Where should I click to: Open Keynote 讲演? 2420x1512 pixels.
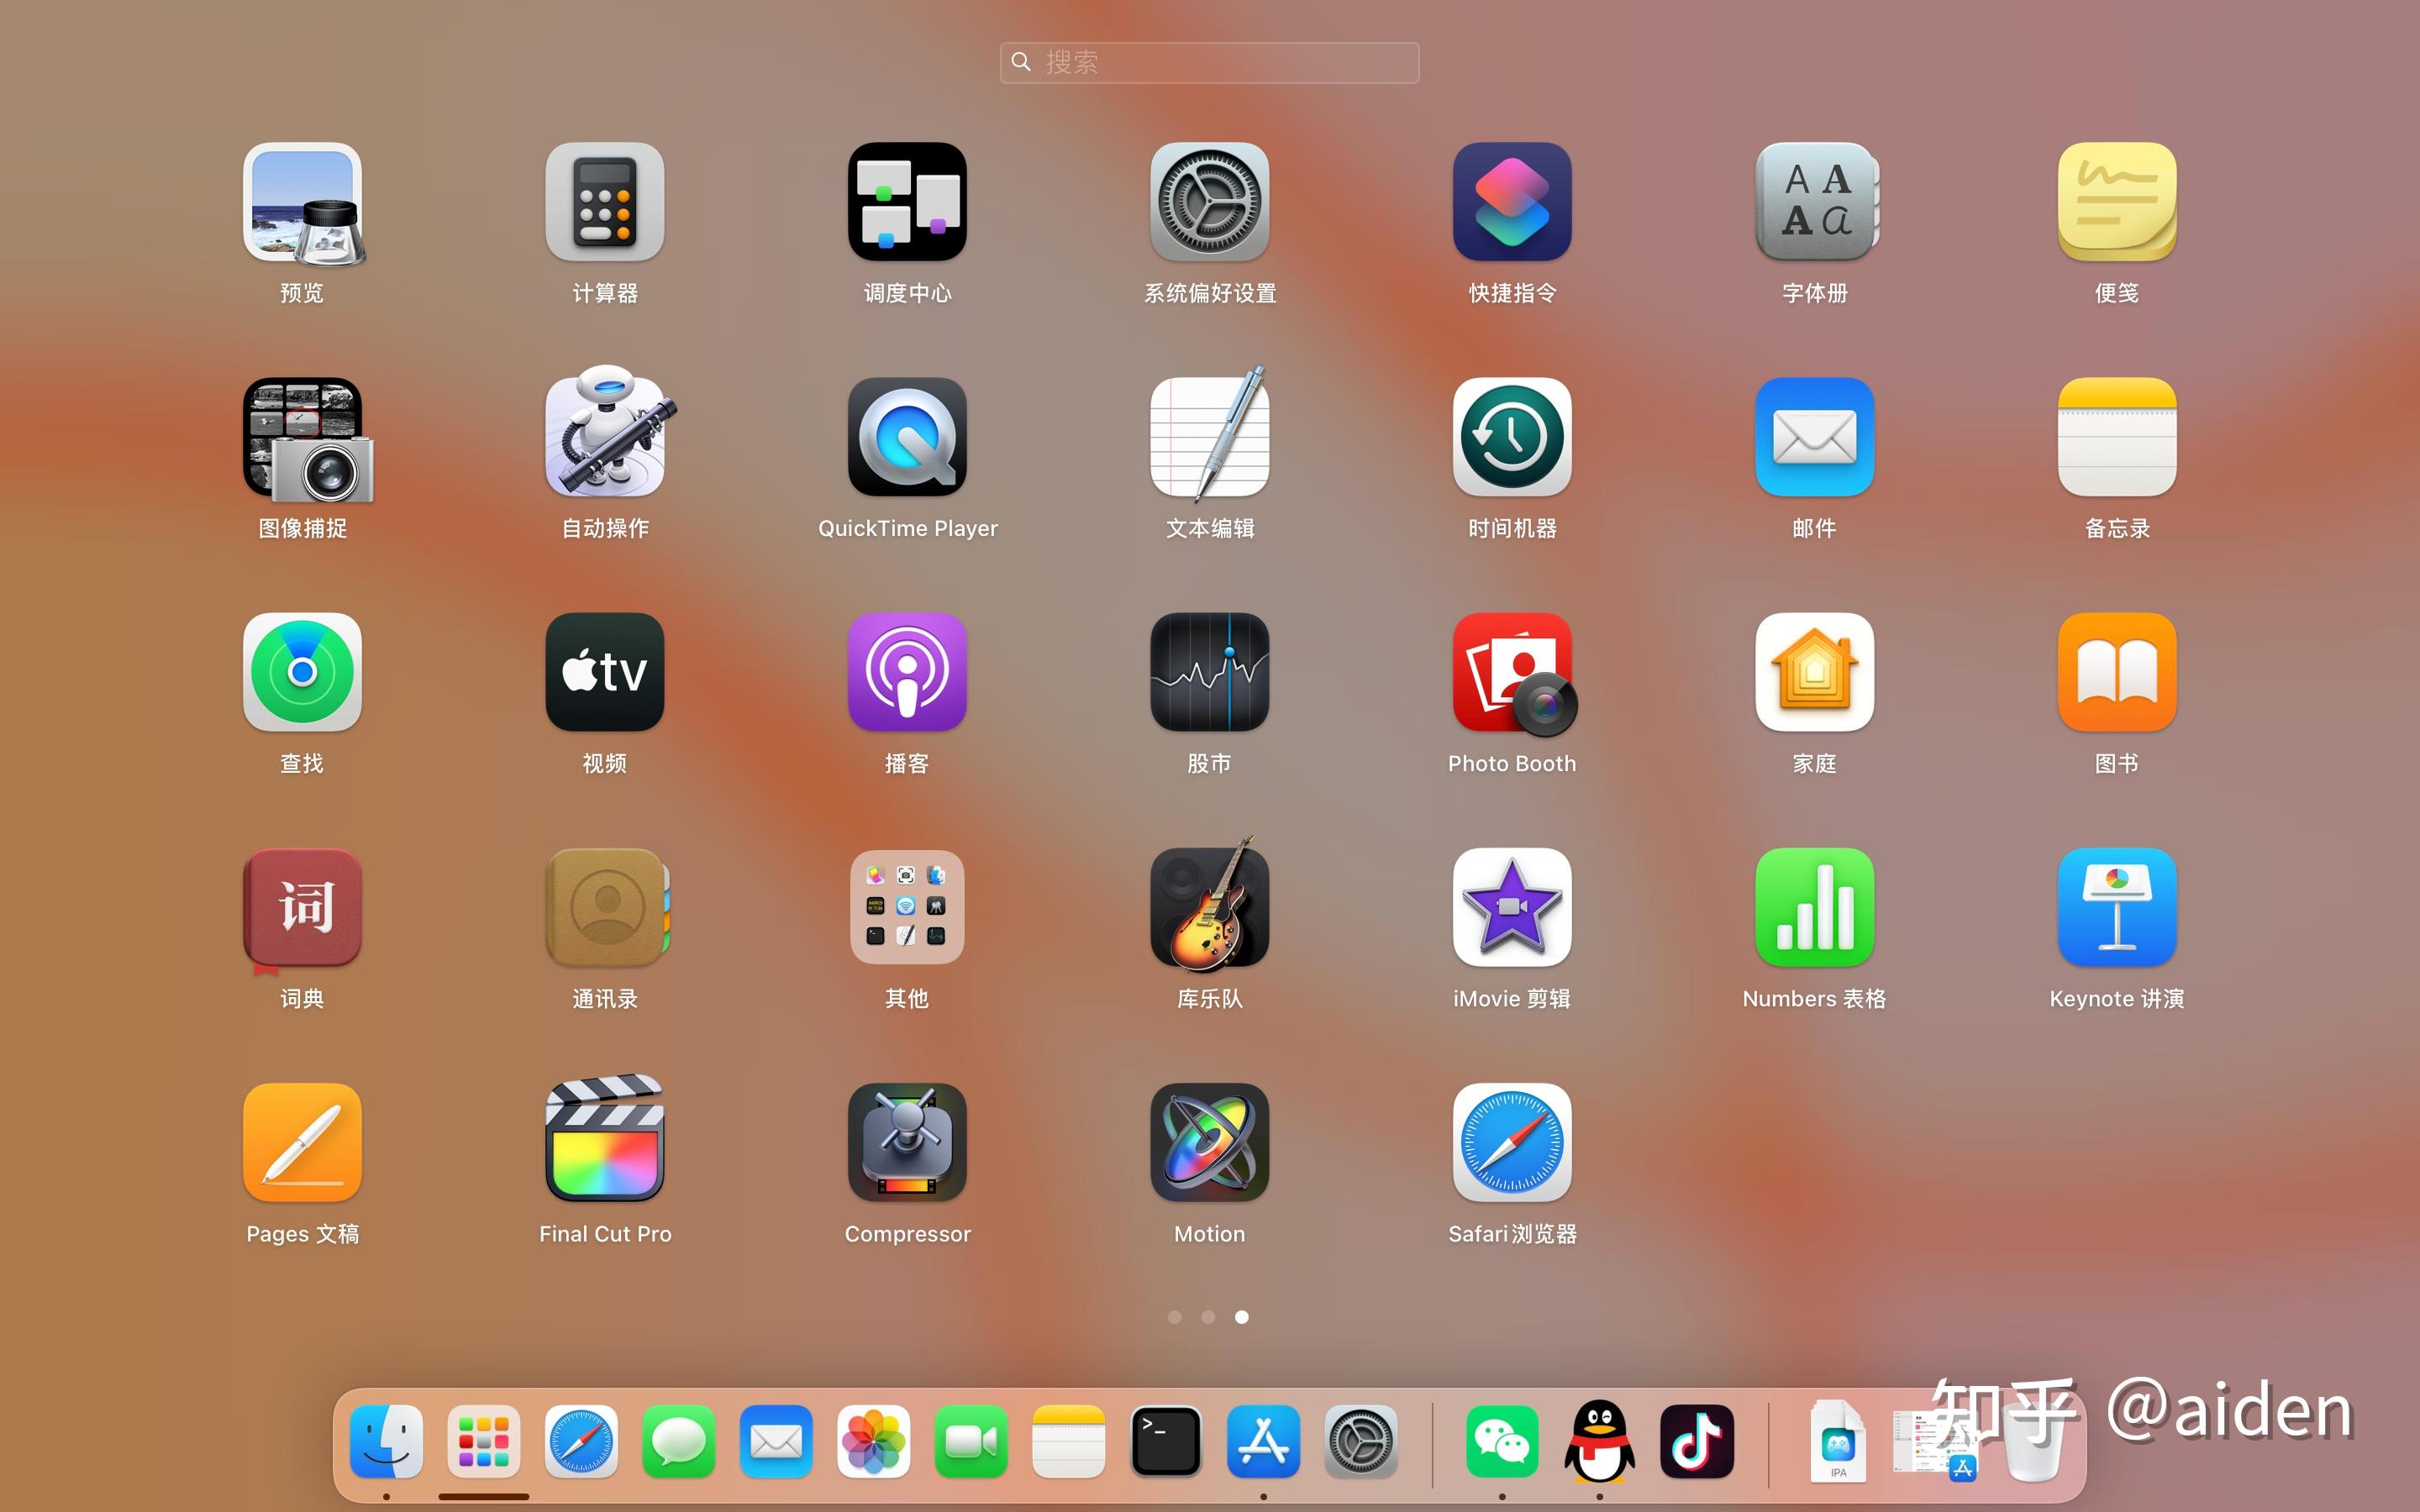[2117, 908]
